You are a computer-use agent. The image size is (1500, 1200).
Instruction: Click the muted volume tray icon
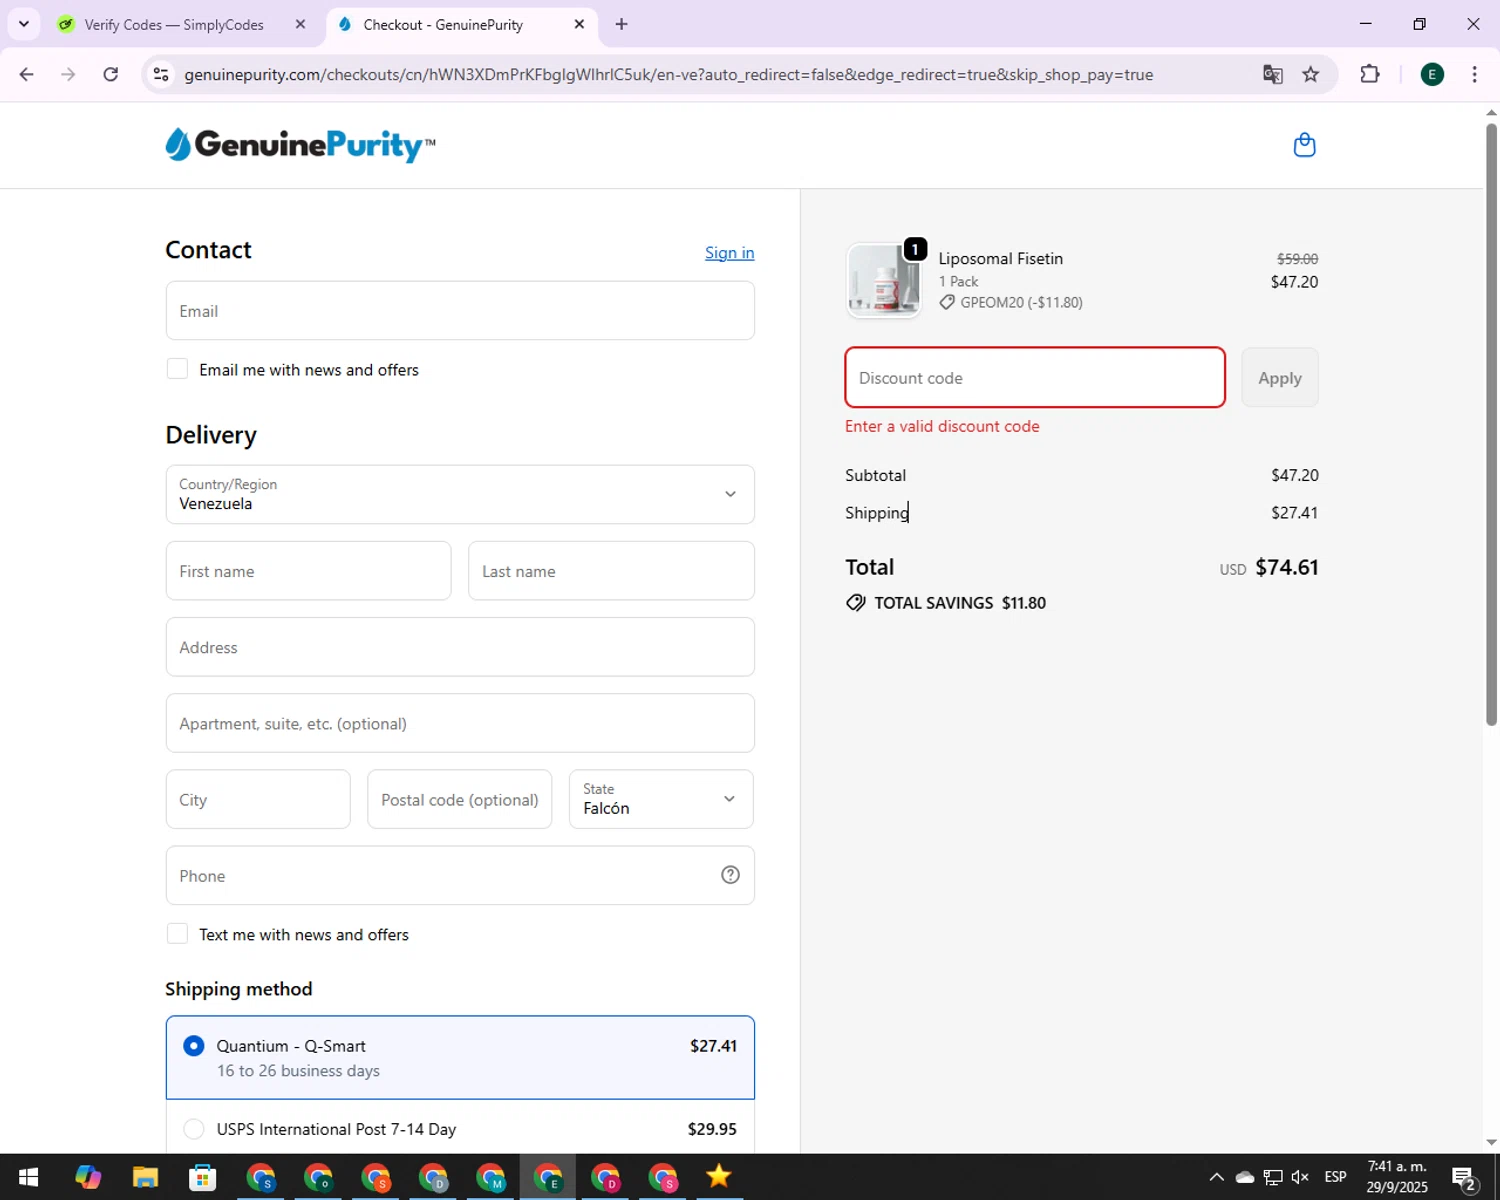pyautogui.click(x=1300, y=1177)
